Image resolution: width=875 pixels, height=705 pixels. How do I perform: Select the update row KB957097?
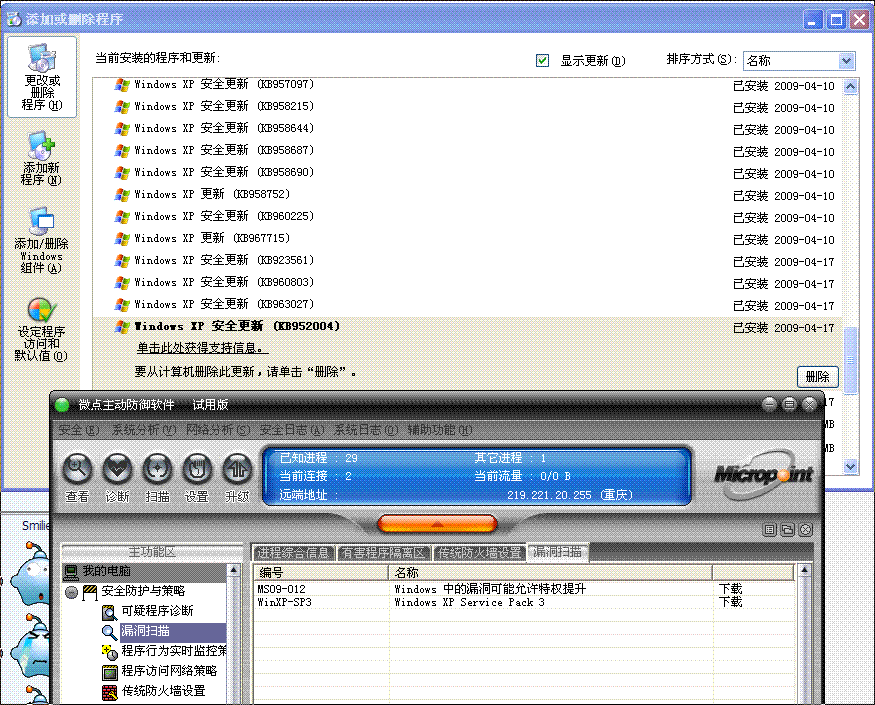point(468,85)
